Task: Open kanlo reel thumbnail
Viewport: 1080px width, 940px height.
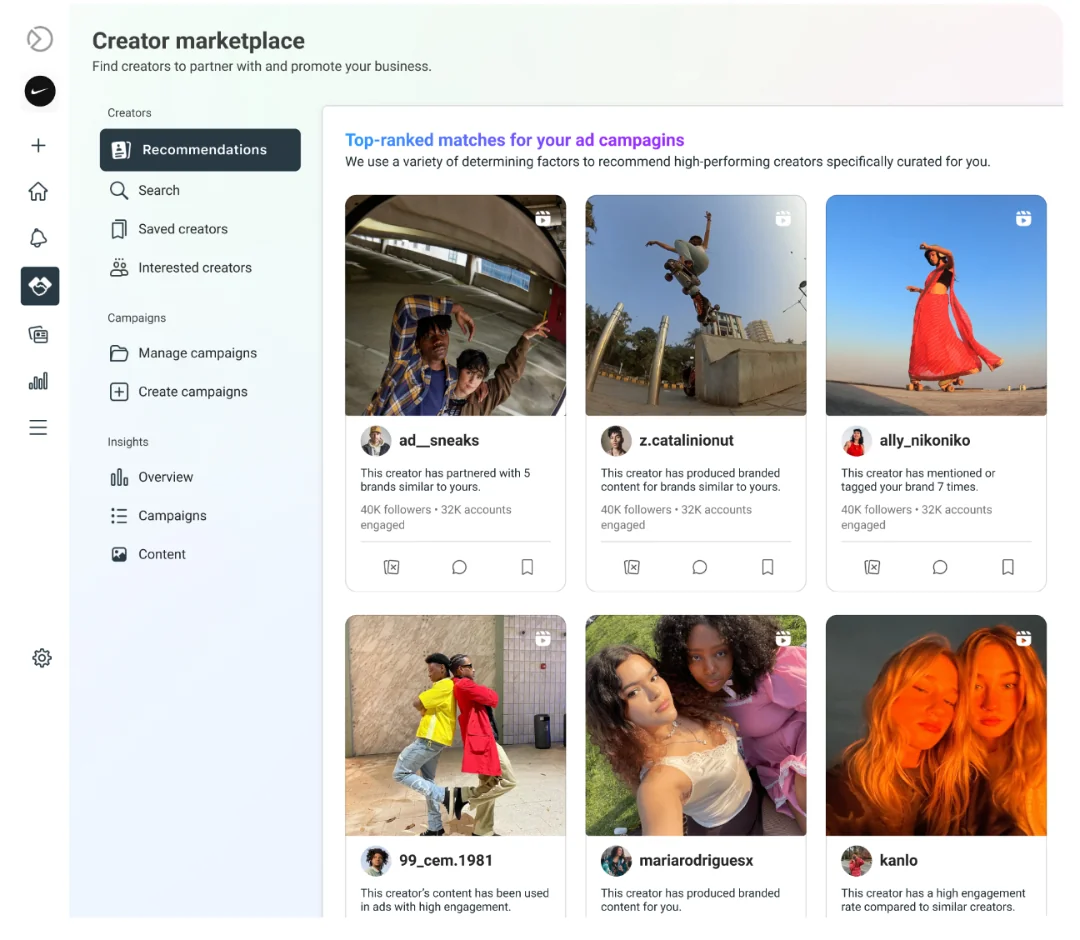Action: tap(936, 725)
